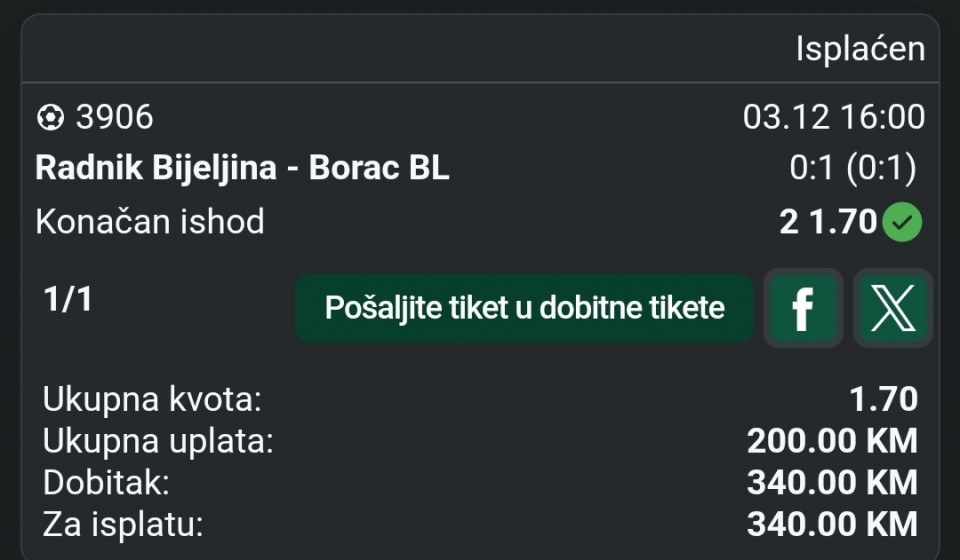The height and width of the screenshot is (560, 960).
Task: Open the Radnik Bijeljina - Borac BL match
Action: pyautogui.click(x=242, y=168)
